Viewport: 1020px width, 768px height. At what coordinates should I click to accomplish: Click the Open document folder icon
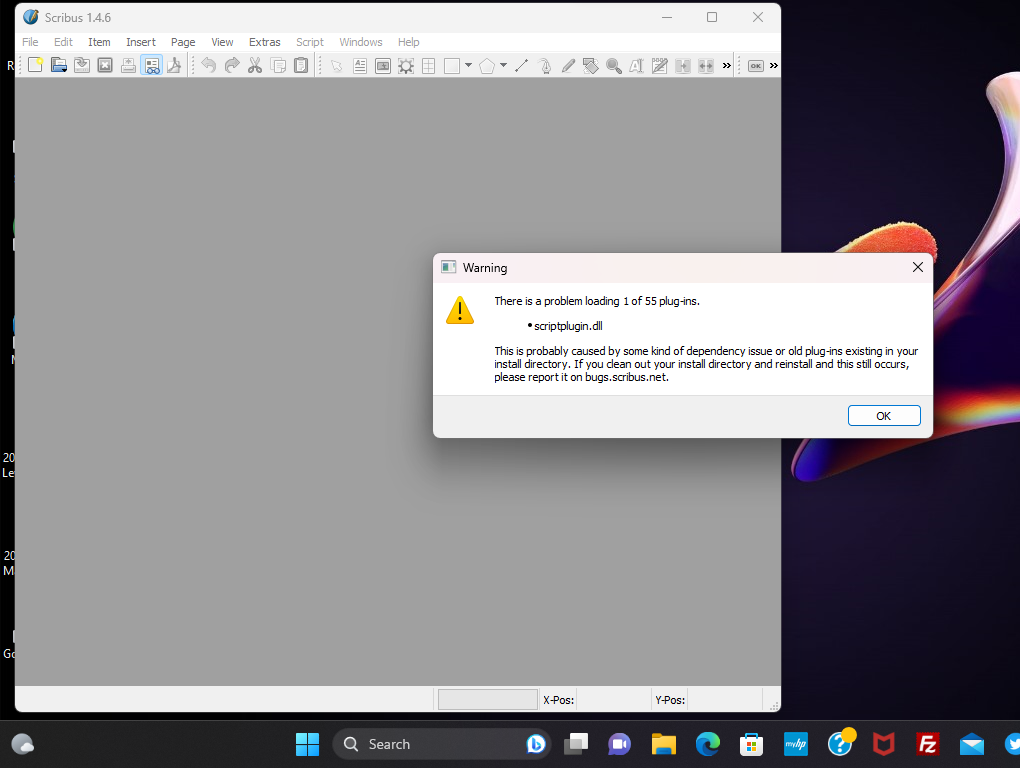[58, 66]
